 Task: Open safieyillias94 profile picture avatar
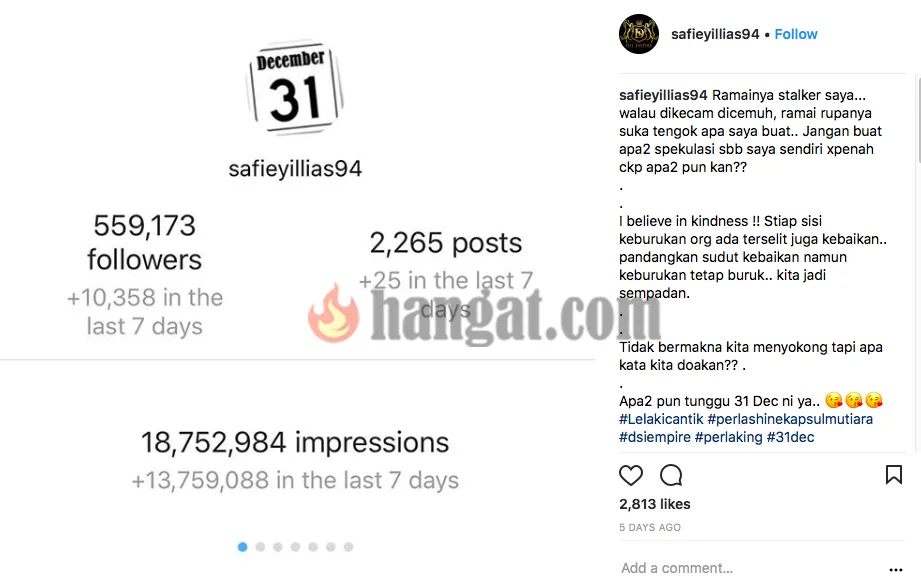tap(639, 34)
